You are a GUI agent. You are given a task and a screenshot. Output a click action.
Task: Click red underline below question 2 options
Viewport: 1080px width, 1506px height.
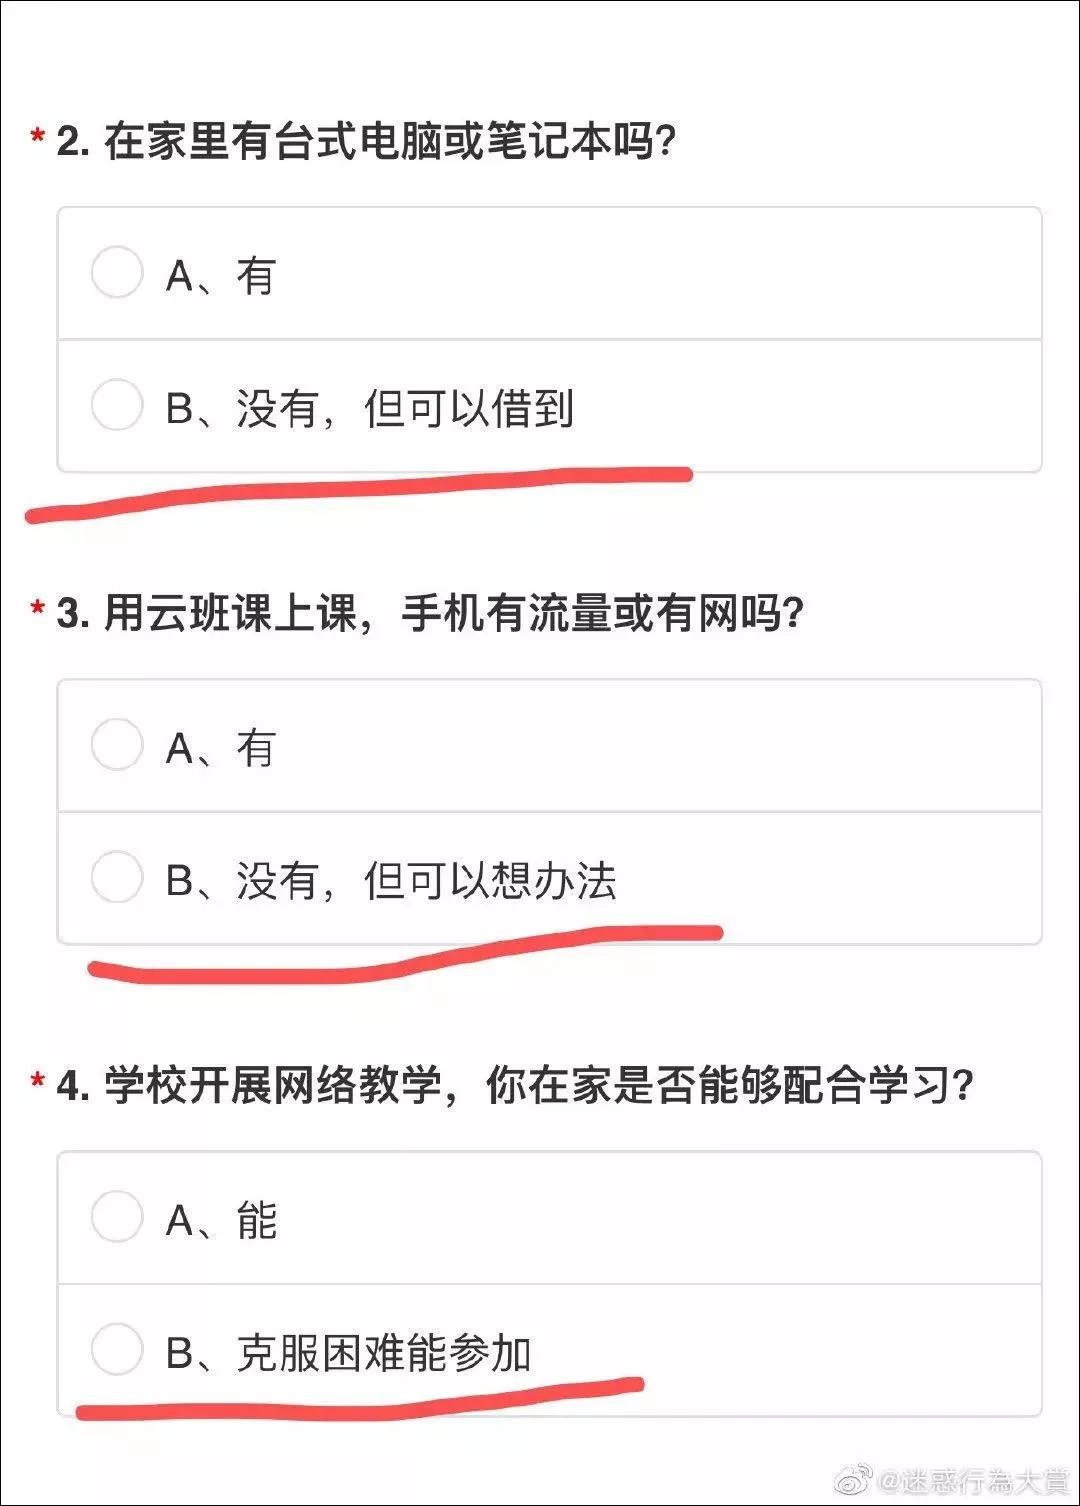pyautogui.click(x=360, y=490)
